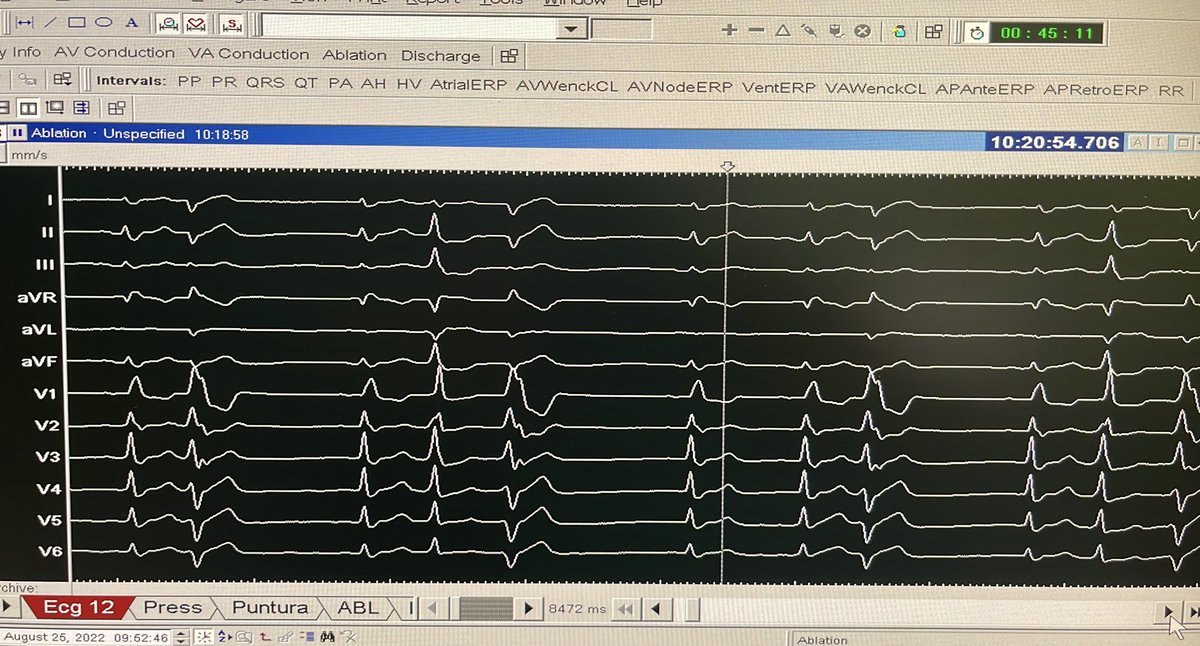Select the rectangle drawing tool
The height and width of the screenshot is (646, 1200).
77,22
